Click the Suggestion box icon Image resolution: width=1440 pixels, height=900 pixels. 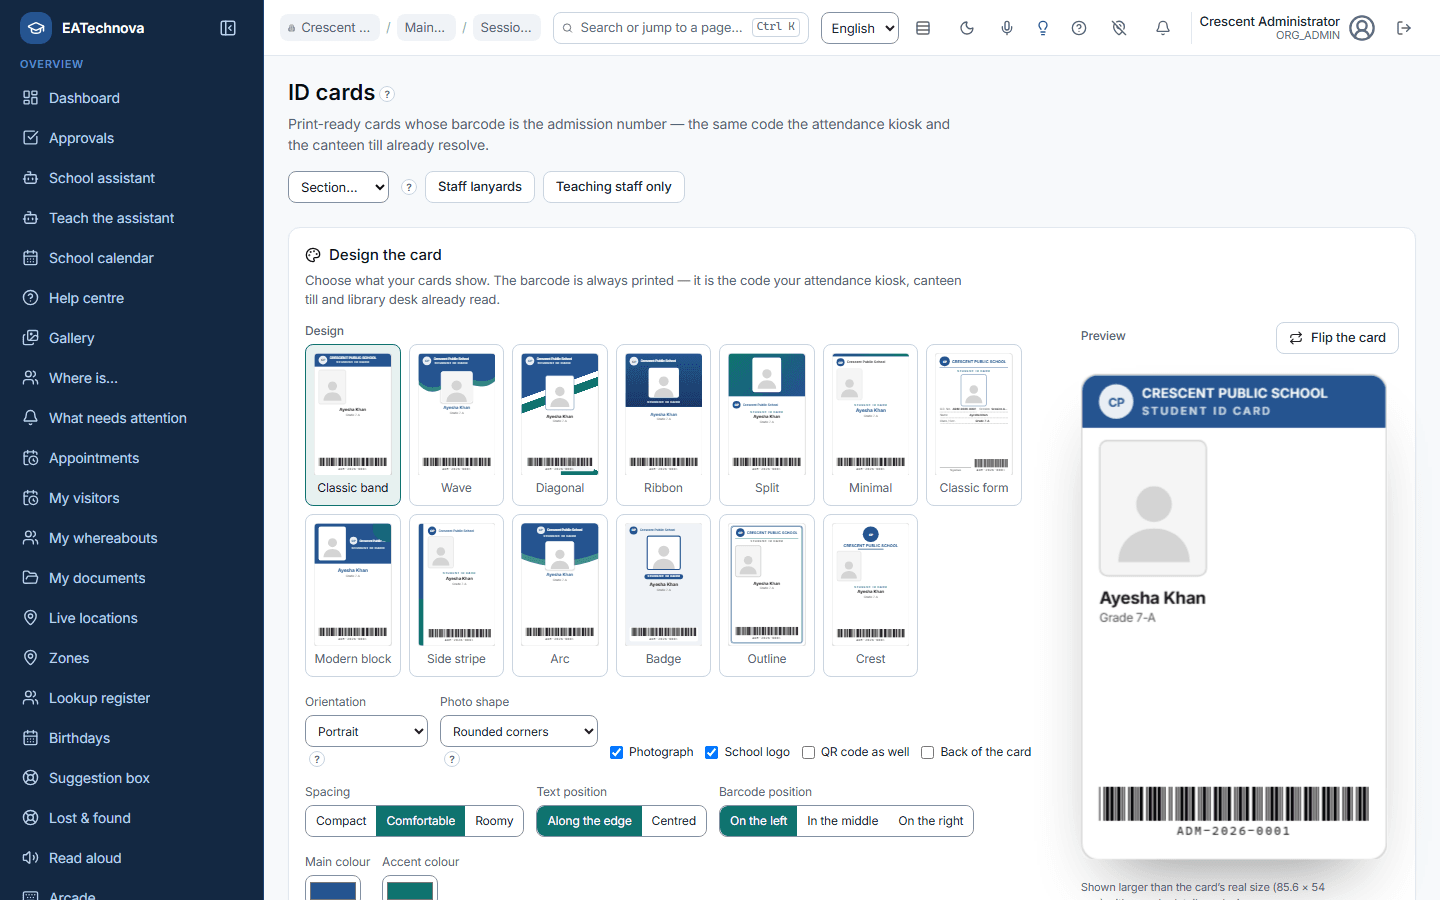click(x=31, y=778)
